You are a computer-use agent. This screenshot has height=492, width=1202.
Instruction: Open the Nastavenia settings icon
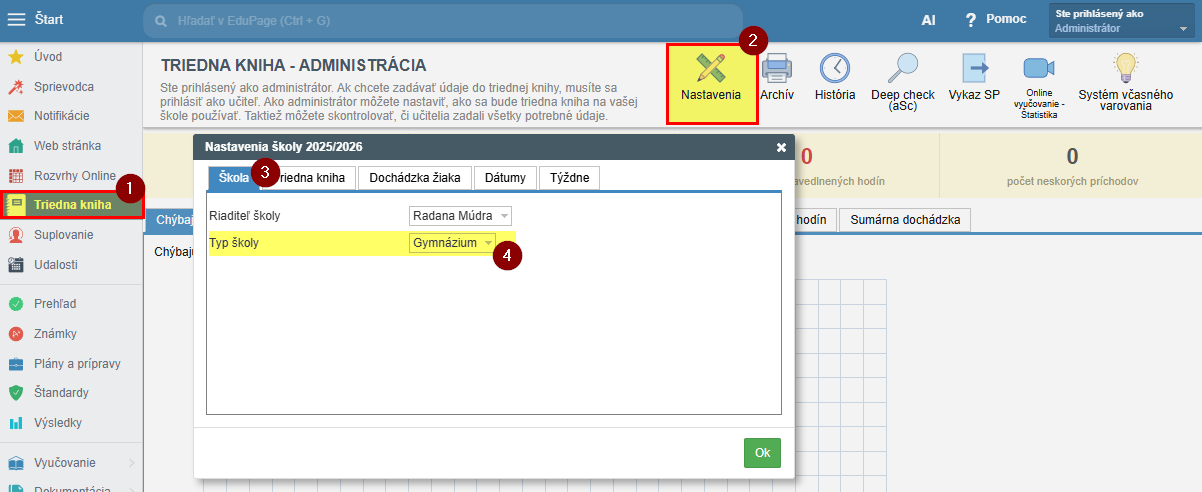pos(711,78)
